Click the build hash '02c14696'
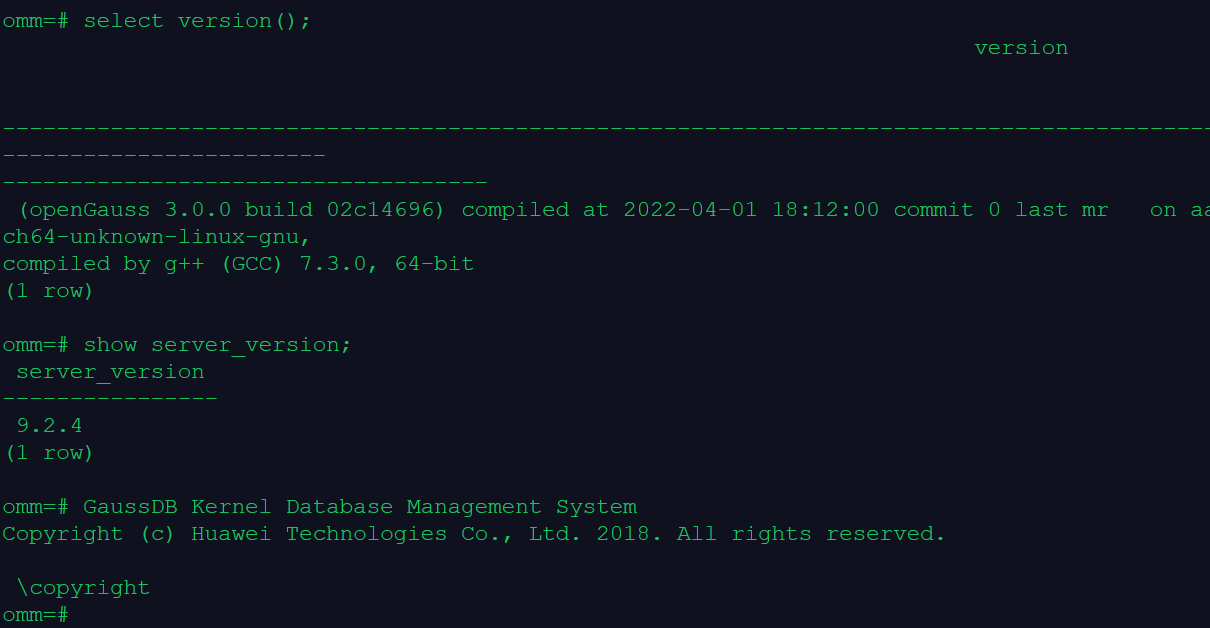Image resolution: width=1210 pixels, height=628 pixels. click(x=385, y=210)
